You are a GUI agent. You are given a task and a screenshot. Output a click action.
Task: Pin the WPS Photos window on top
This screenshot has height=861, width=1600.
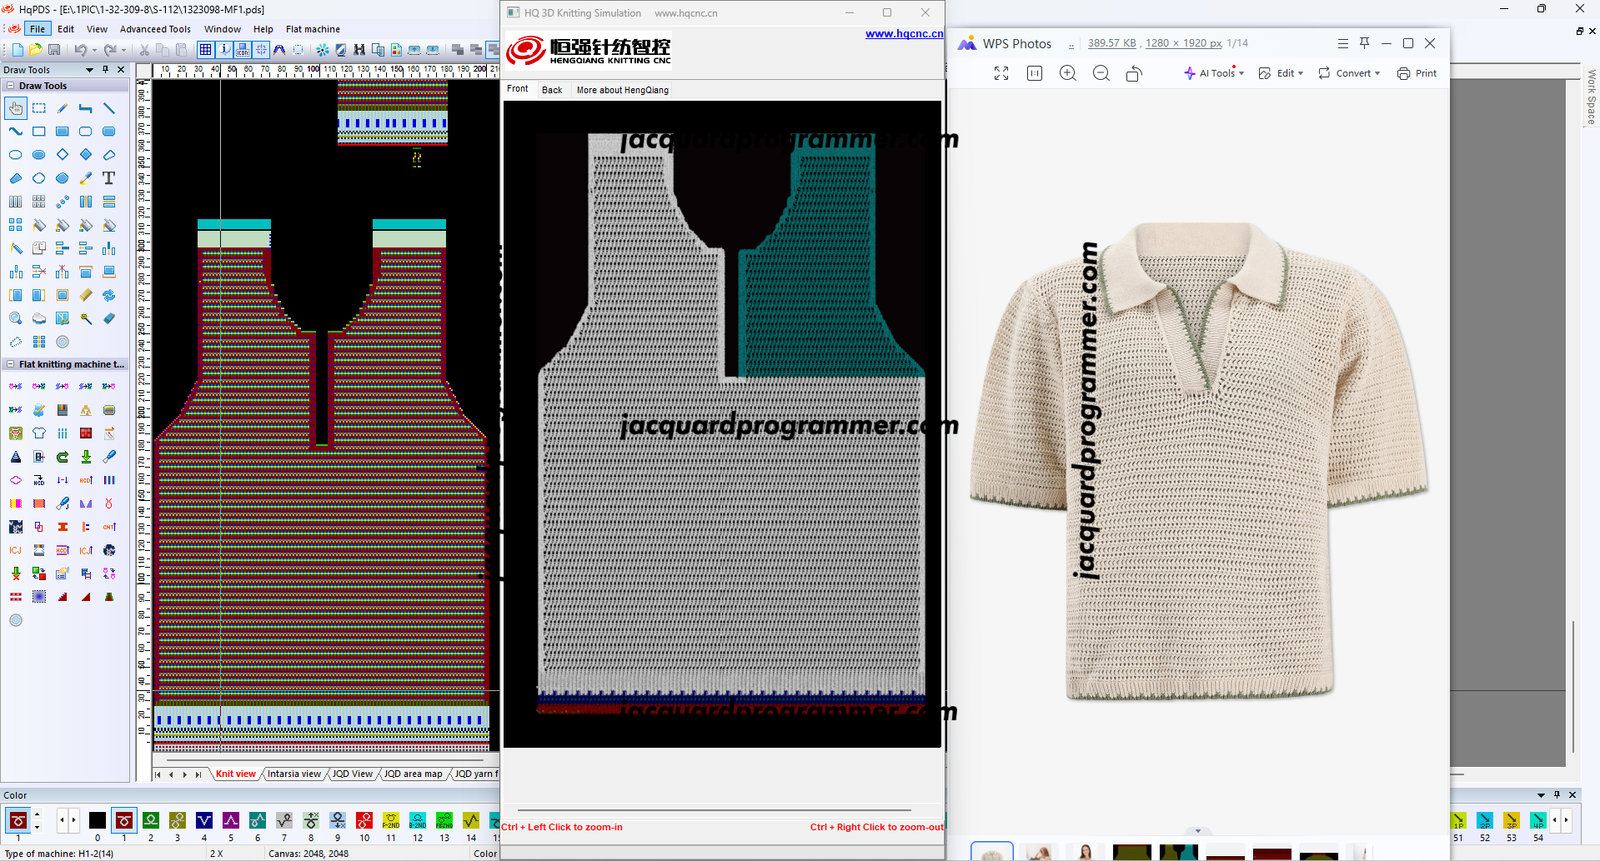point(1364,43)
